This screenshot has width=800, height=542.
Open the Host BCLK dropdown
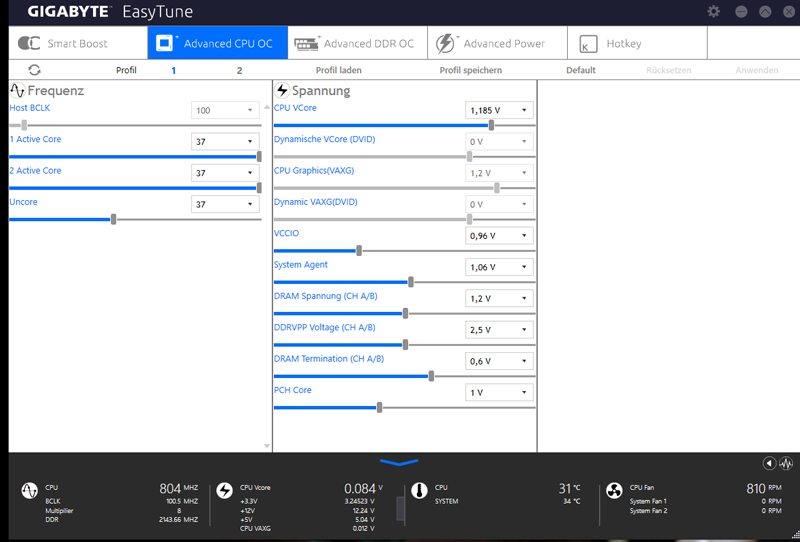point(225,110)
